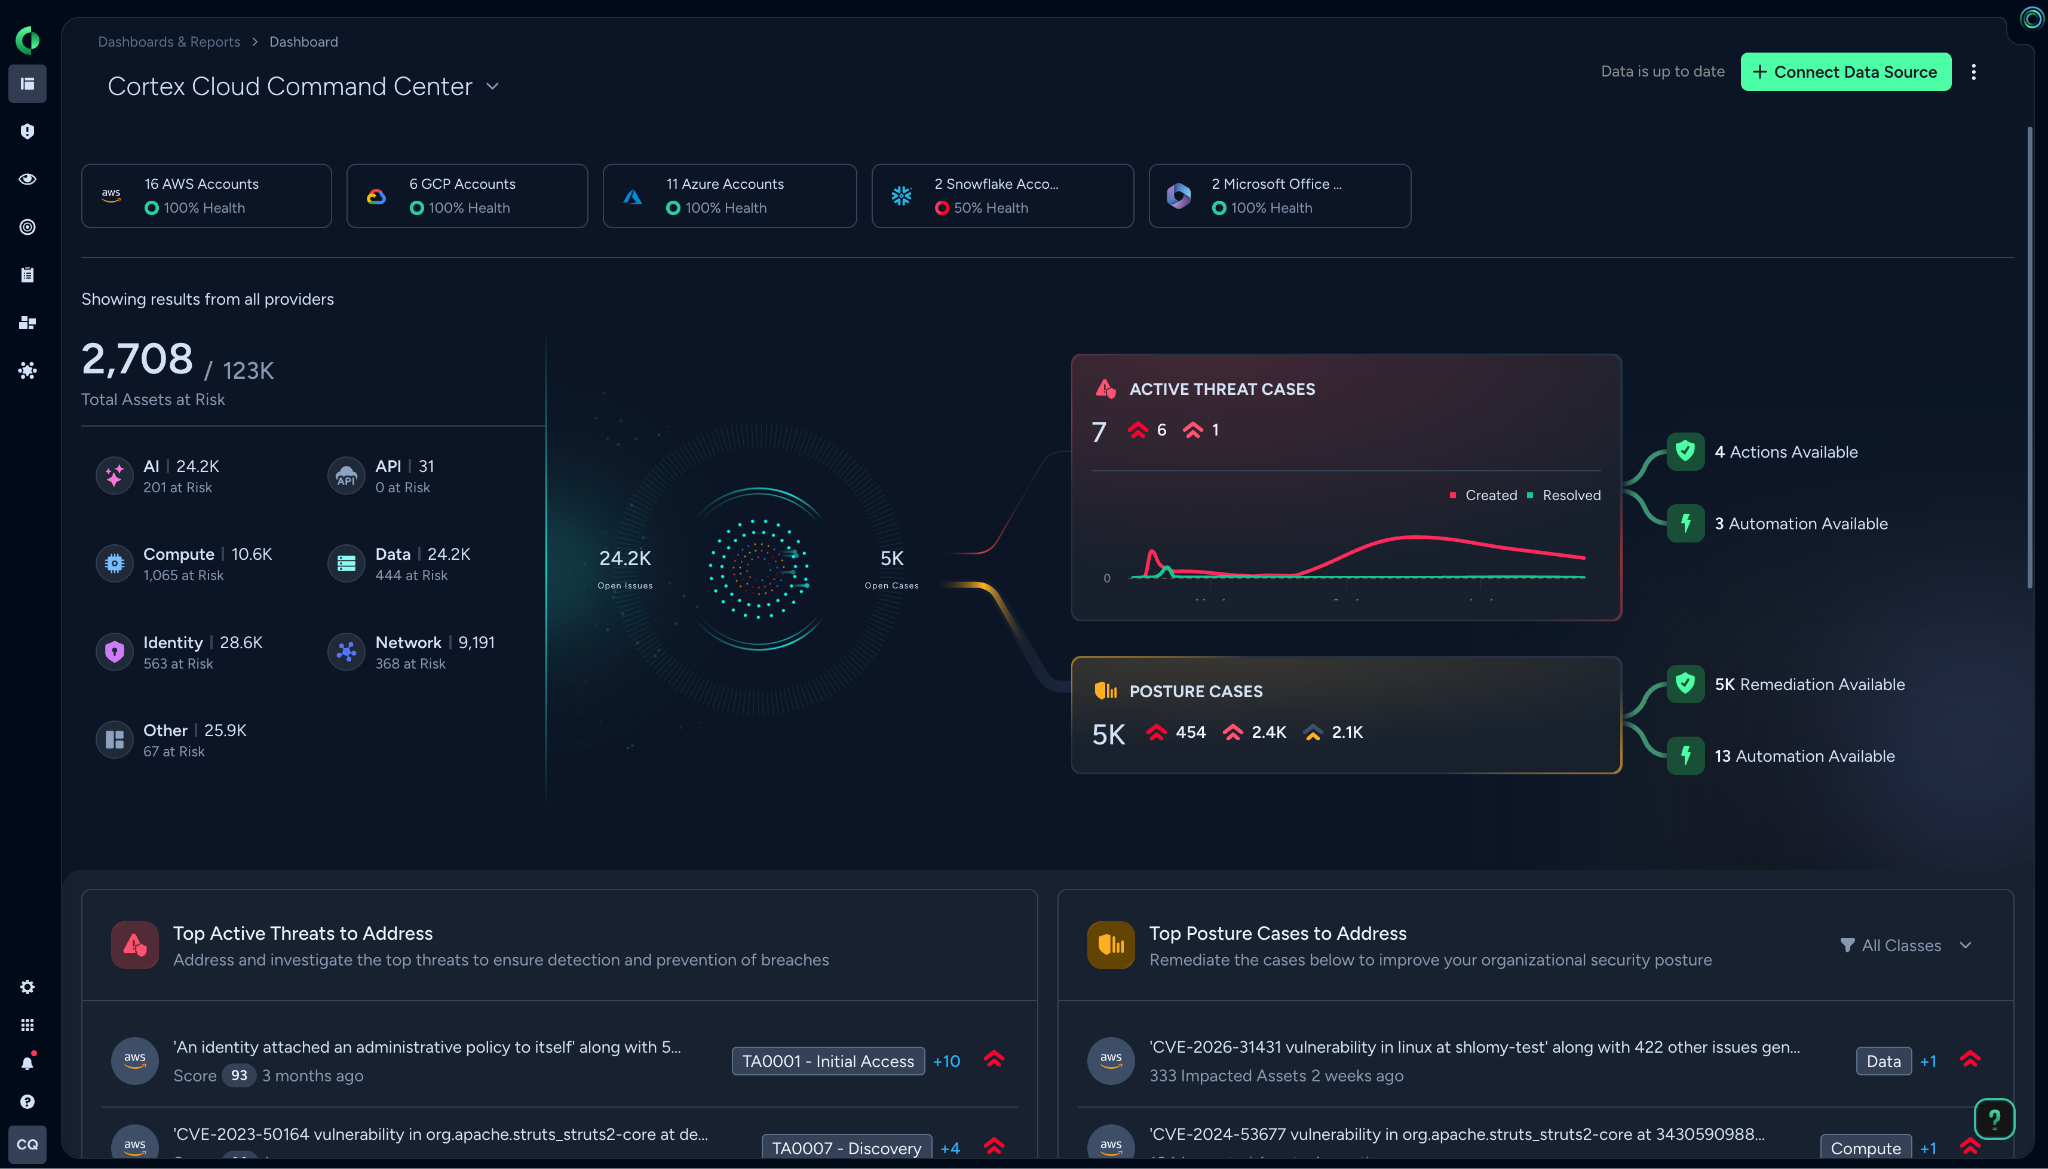Open the 6 GCP Accounts card
The width and height of the screenshot is (2048, 1169).
coord(467,196)
